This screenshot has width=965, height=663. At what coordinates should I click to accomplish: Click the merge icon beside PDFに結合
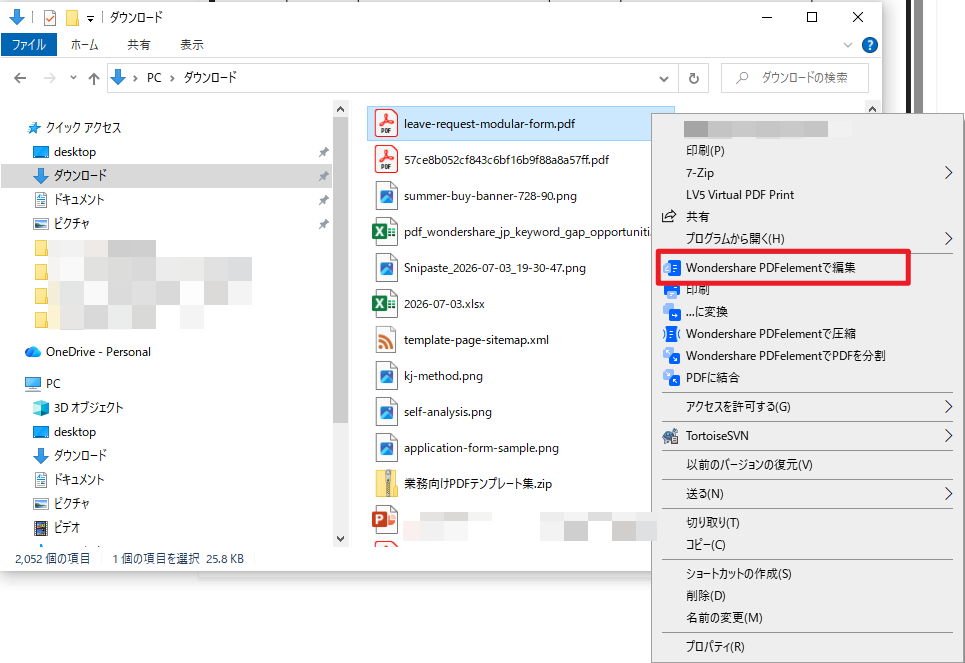(x=672, y=378)
